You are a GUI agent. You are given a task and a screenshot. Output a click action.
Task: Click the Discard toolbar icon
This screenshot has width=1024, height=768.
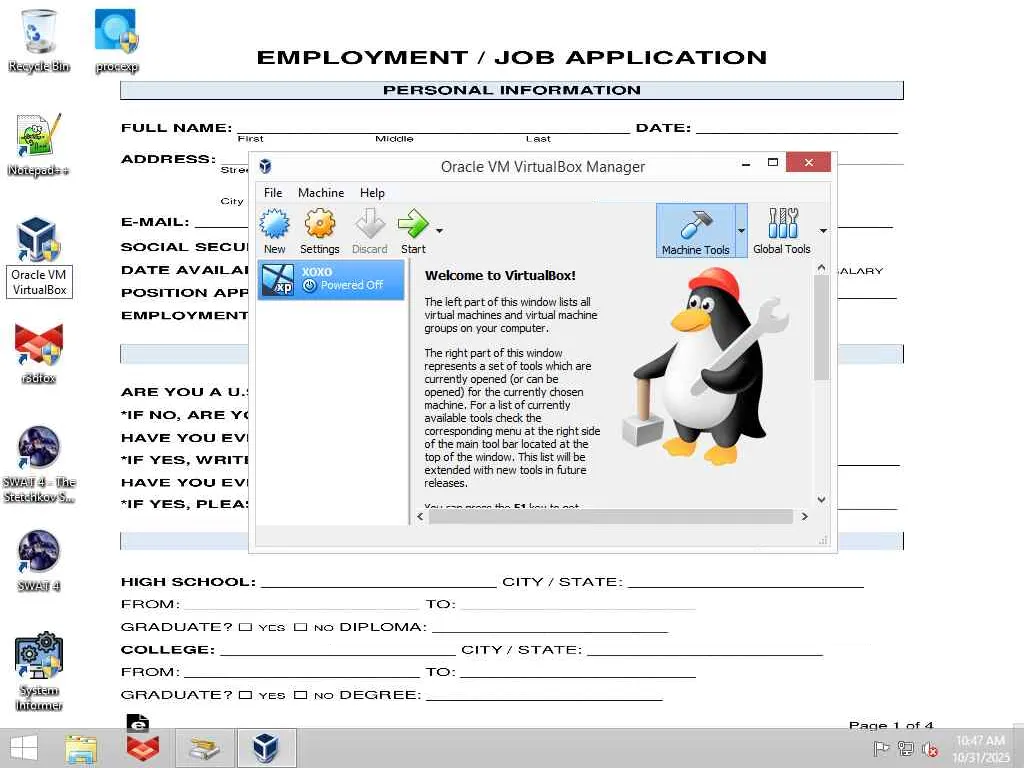370,231
